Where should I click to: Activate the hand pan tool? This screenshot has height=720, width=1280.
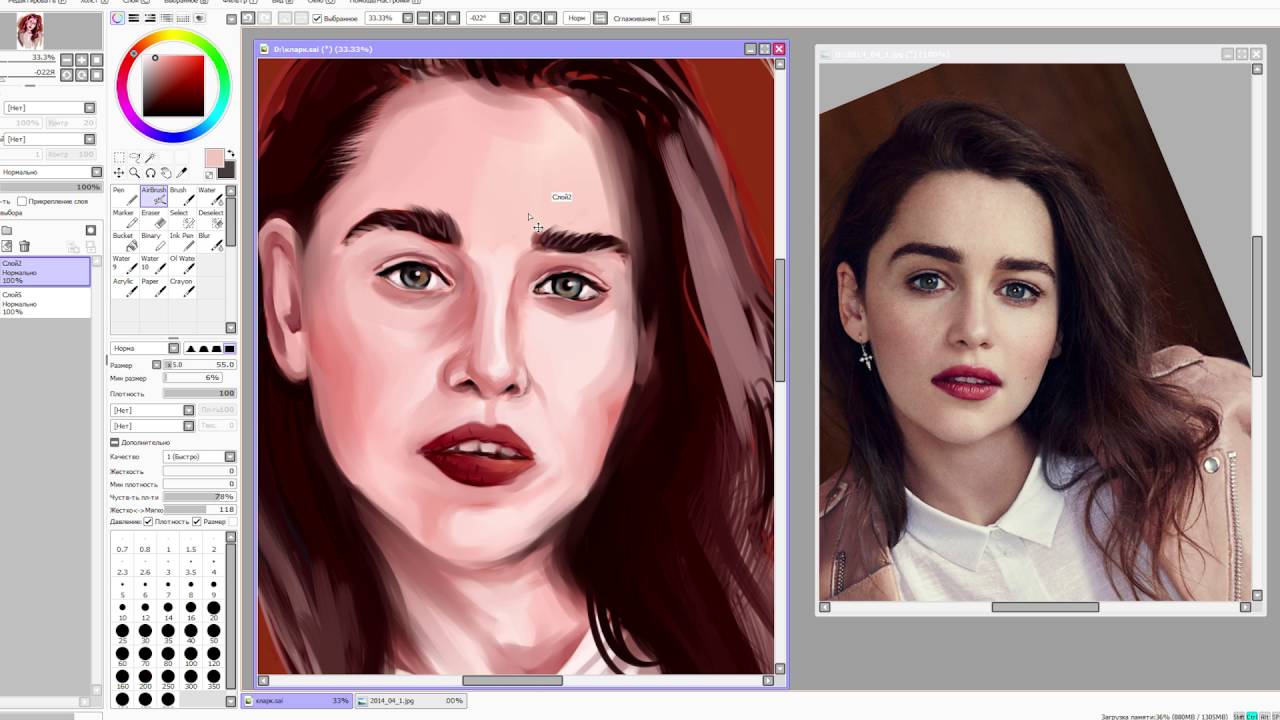point(166,173)
